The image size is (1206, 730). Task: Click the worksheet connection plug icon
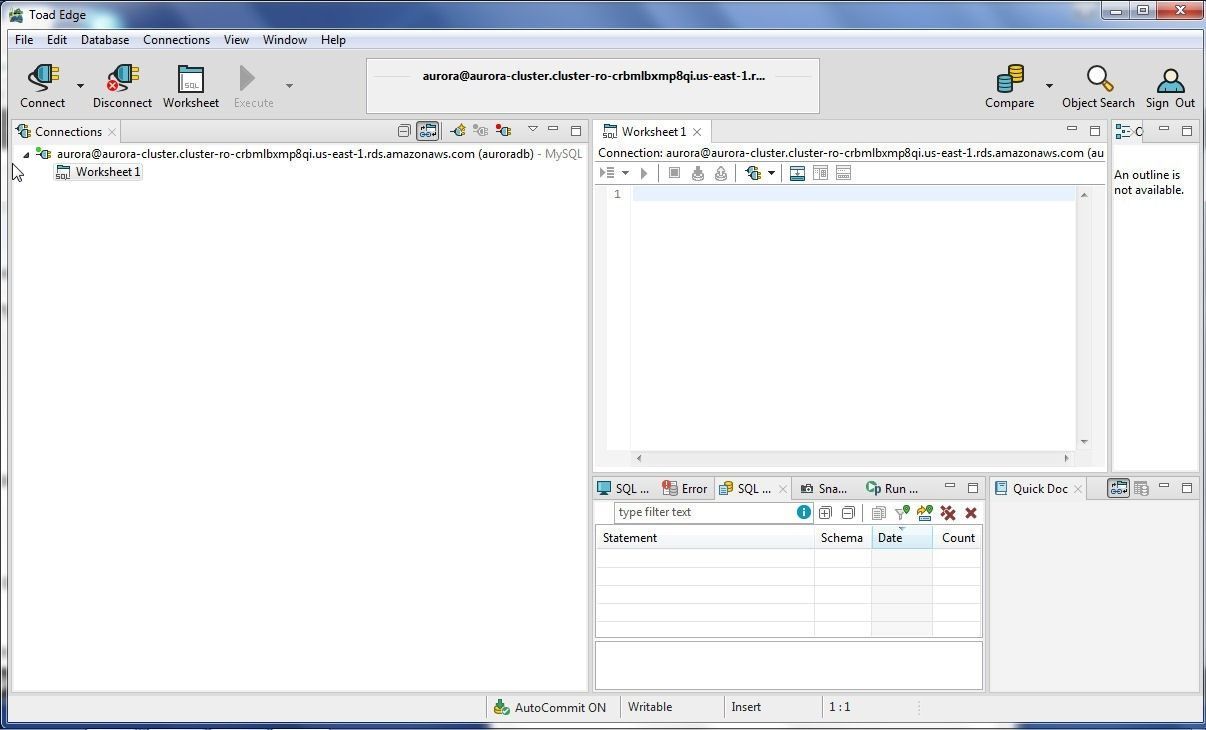point(753,173)
